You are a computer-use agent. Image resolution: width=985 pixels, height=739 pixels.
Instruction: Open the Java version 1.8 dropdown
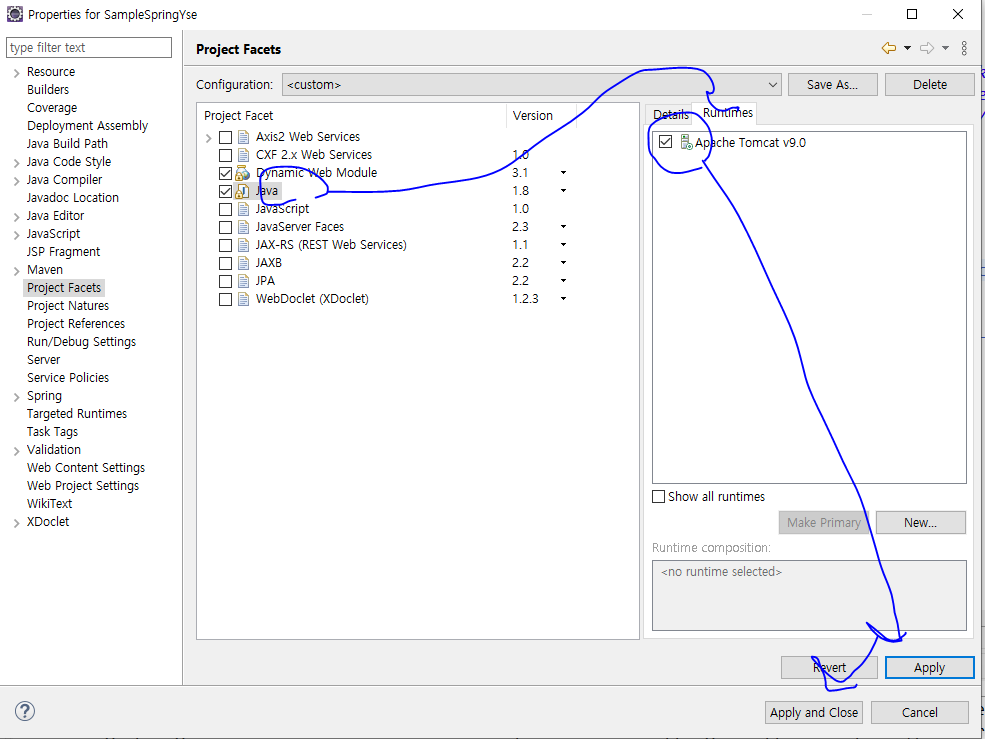[x=563, y=191]
